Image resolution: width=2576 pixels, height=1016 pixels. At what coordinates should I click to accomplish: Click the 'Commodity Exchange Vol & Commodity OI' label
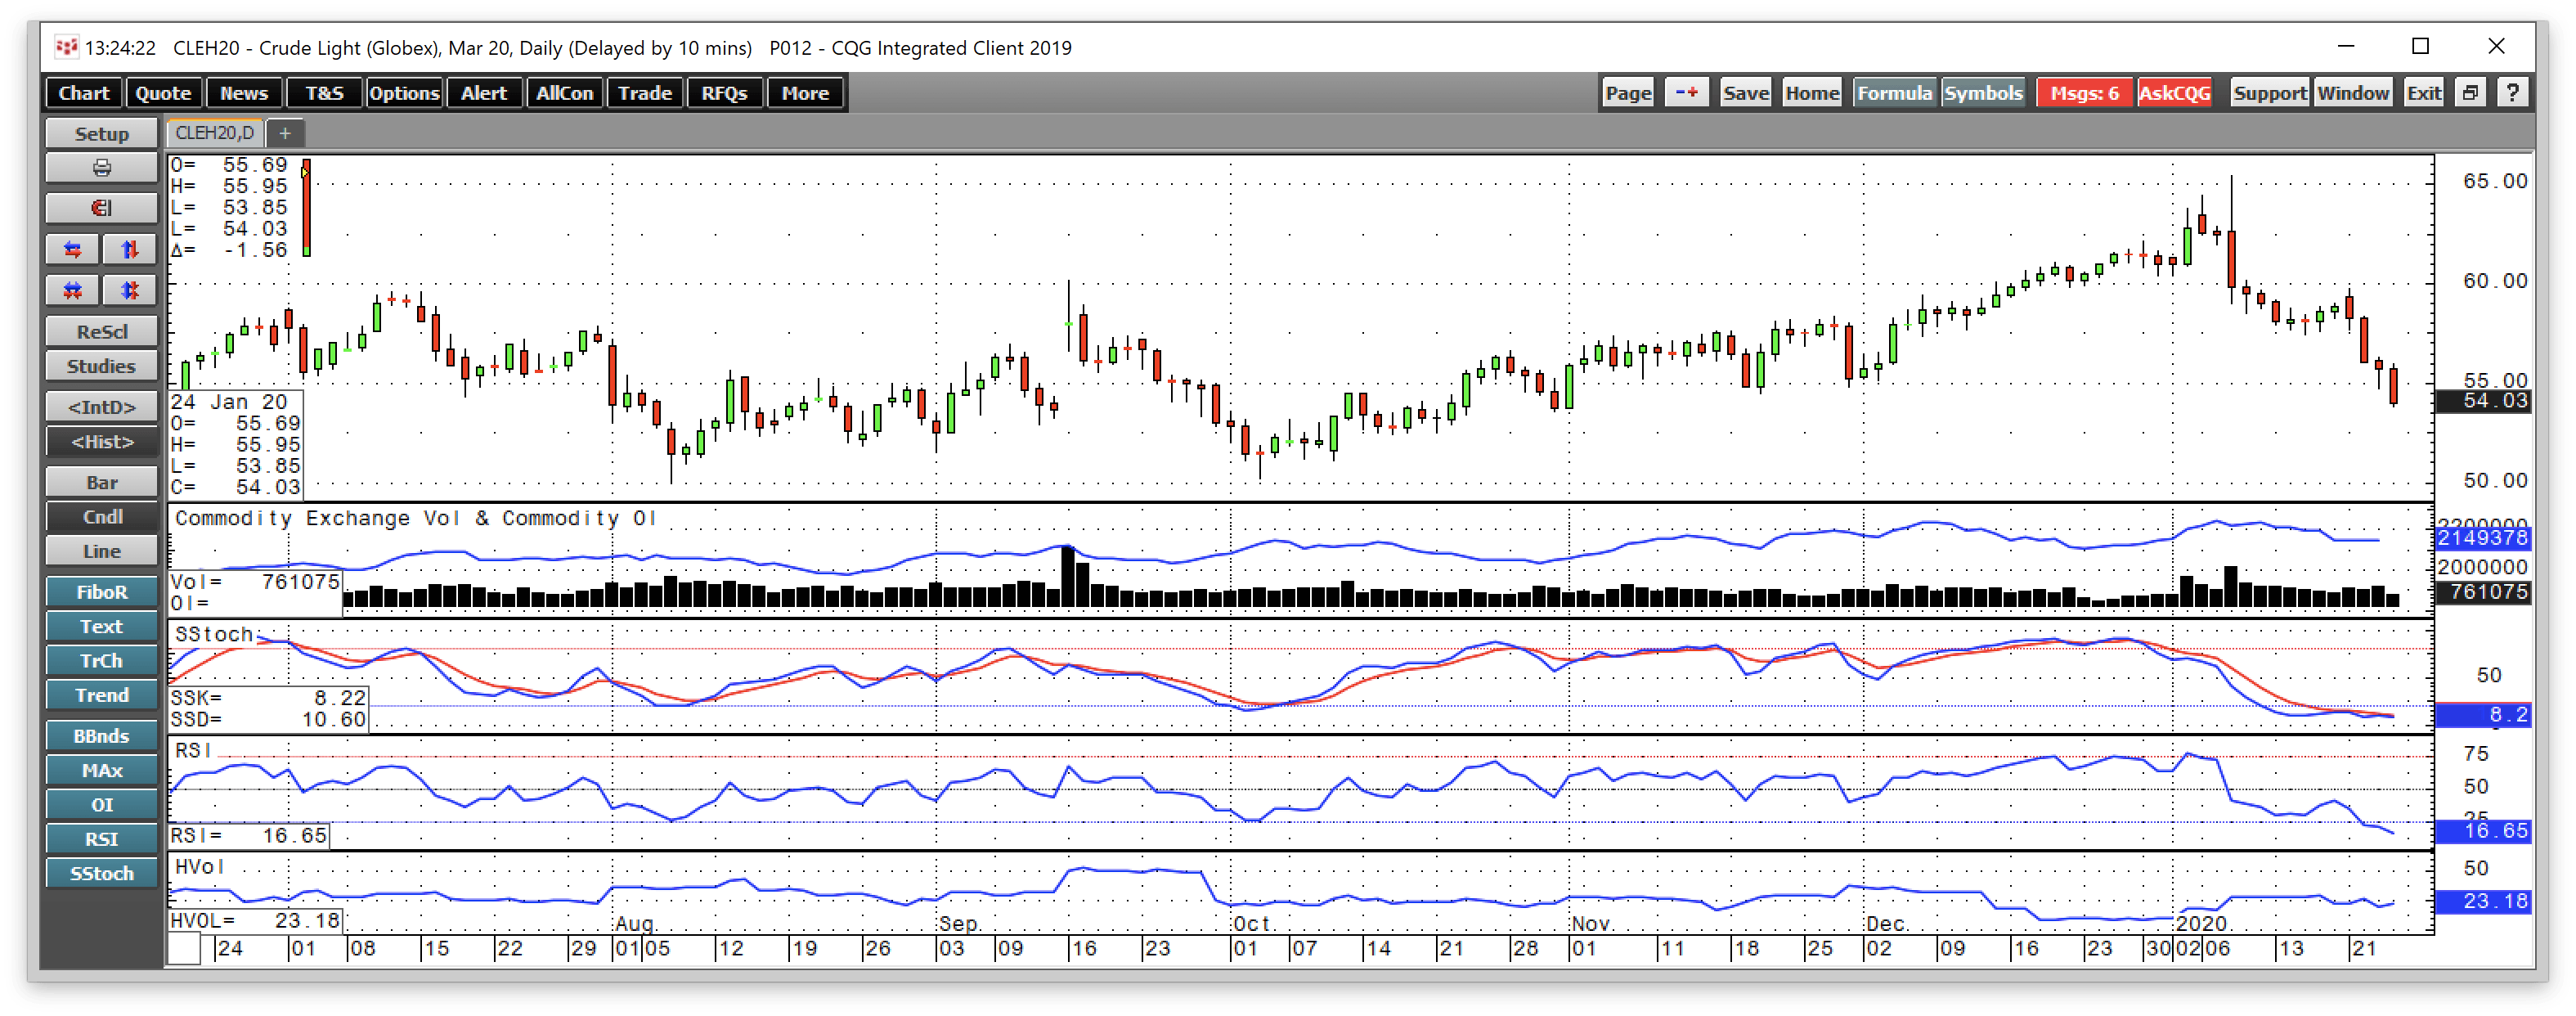pyautogui.click(x=415, y=518)
